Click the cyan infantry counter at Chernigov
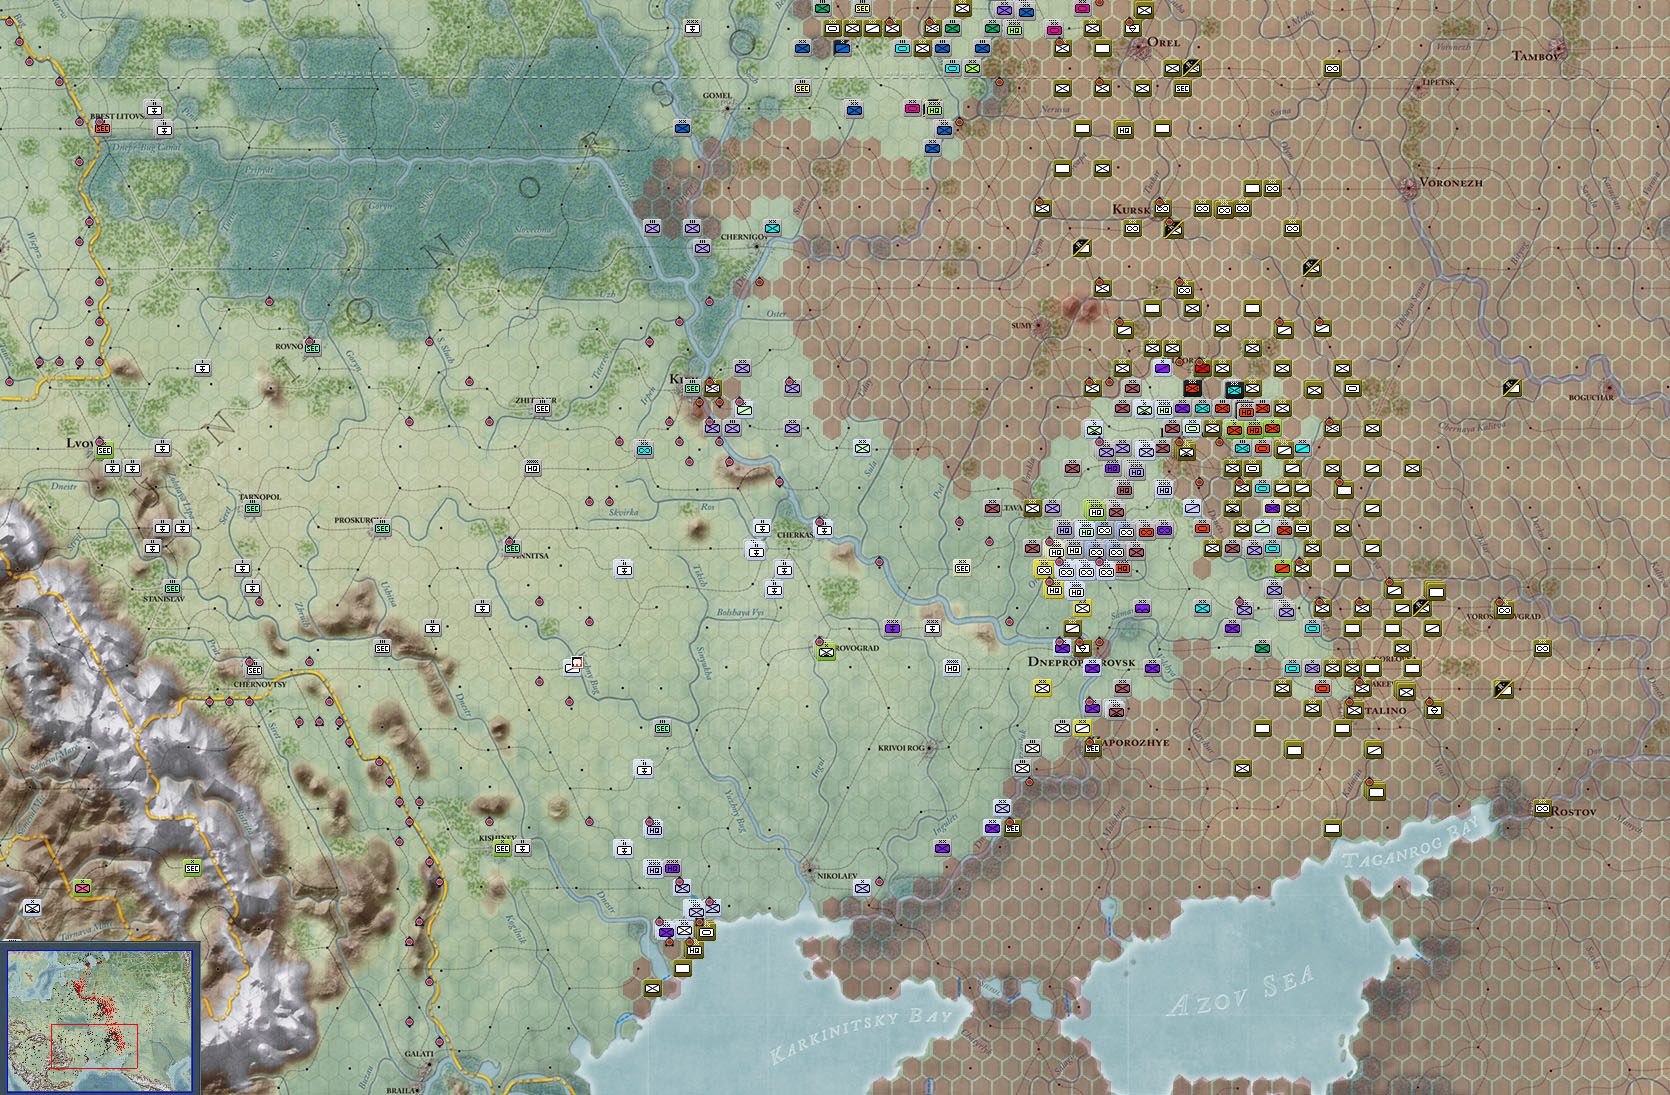The image size is (1670, 1095). (772, 228)
